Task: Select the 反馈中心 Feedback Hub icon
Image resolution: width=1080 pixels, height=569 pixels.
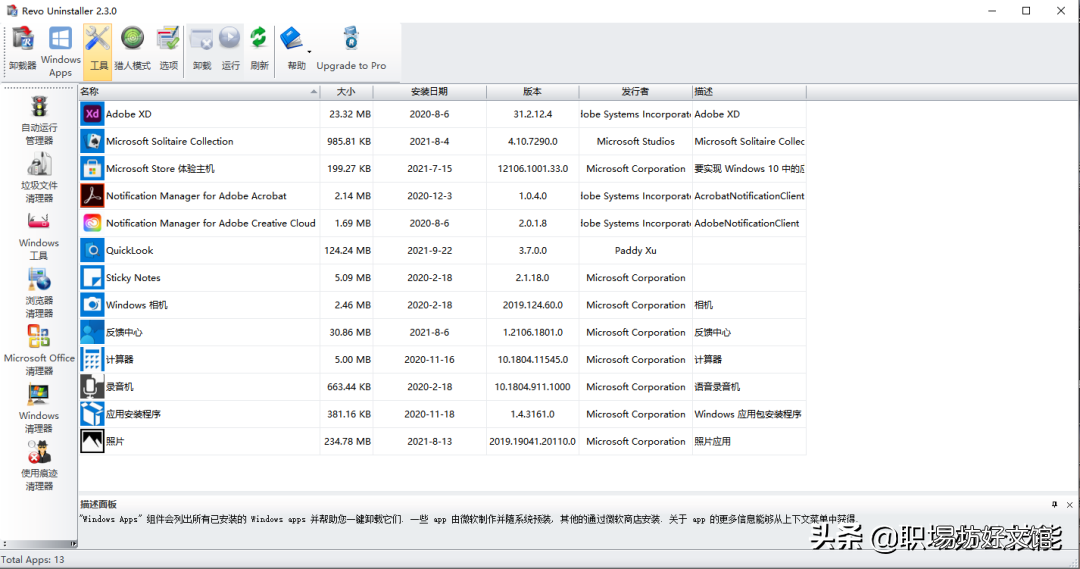Action: pos(92,332)
